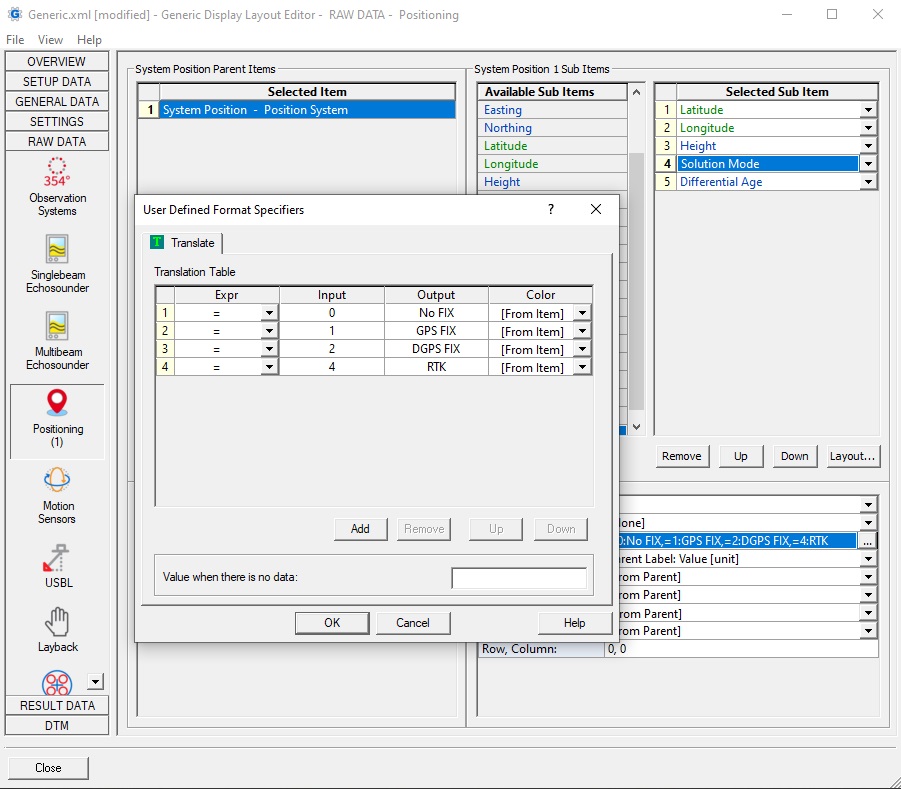Click the Layout... button
The image size is (901, 789).
point(853,456)
